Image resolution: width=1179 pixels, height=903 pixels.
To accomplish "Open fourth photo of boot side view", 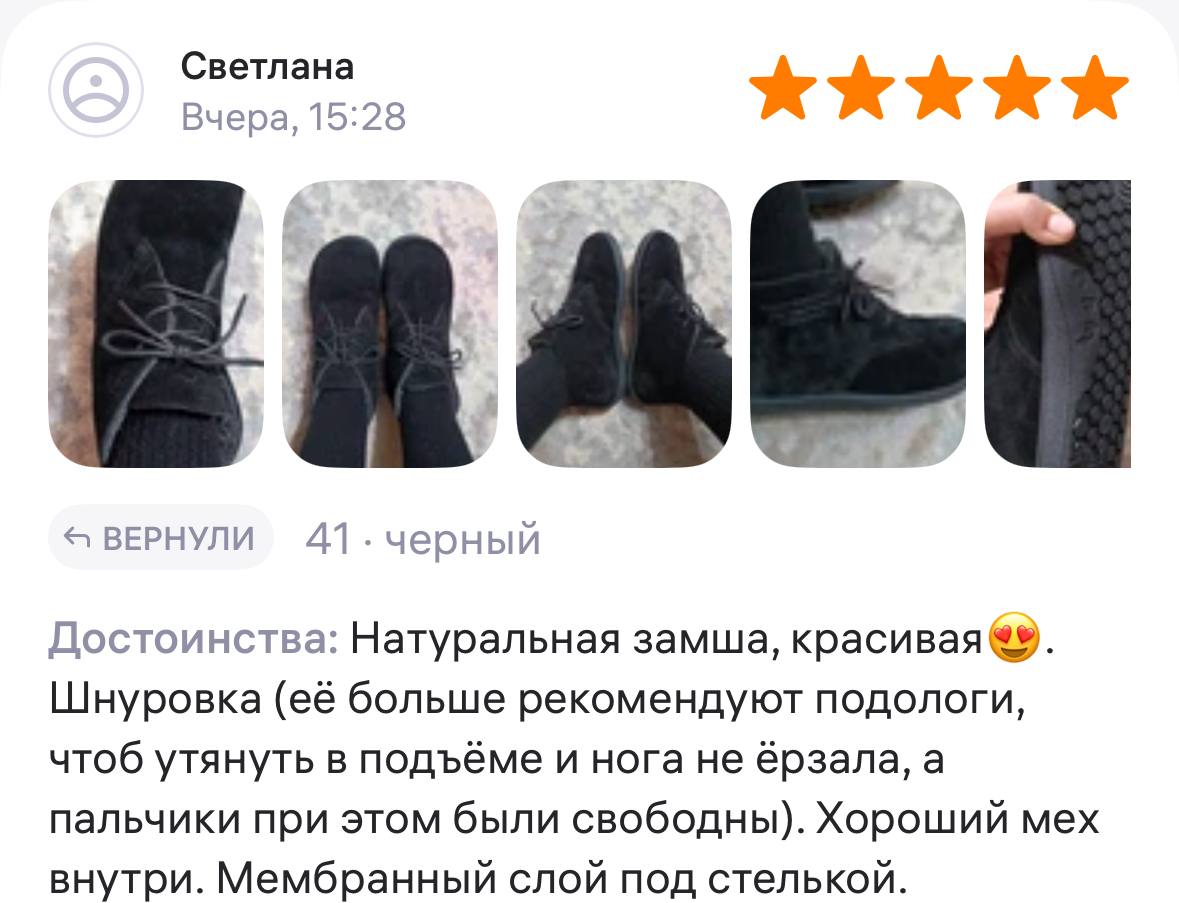I will tap(858, 324).
